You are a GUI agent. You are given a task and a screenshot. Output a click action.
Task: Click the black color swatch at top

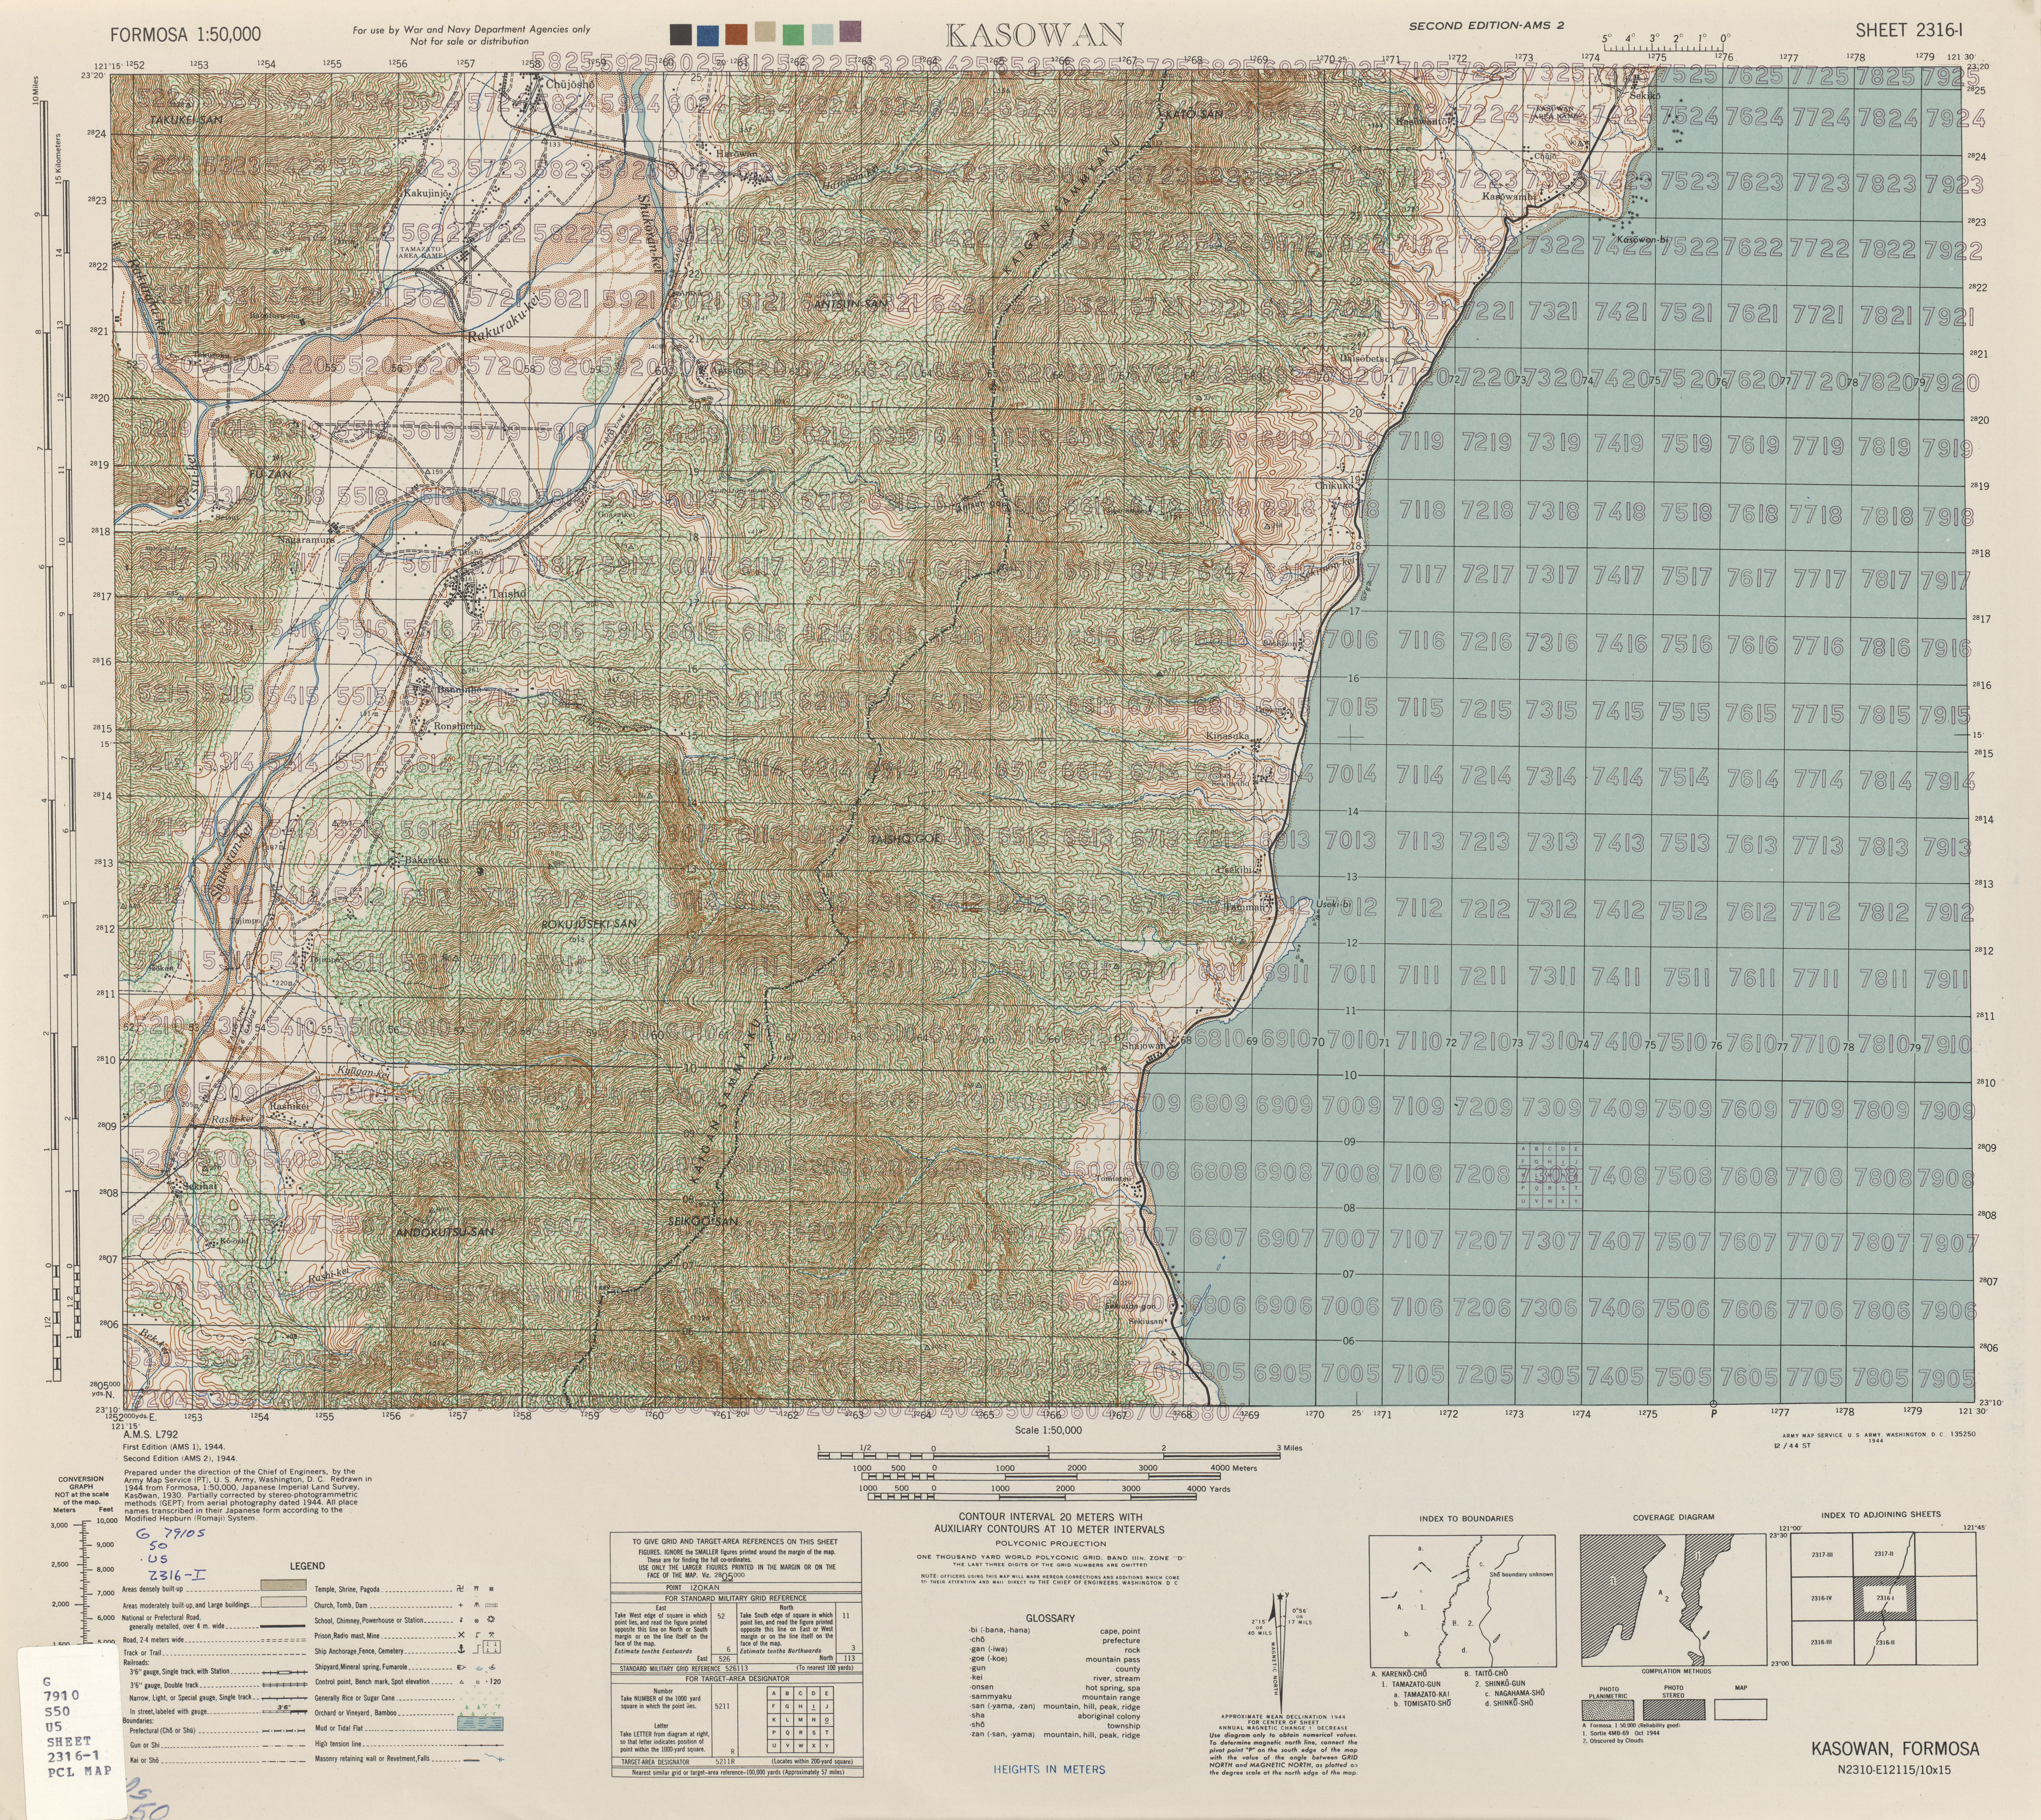pyautogui.click(x=682, y=35)
